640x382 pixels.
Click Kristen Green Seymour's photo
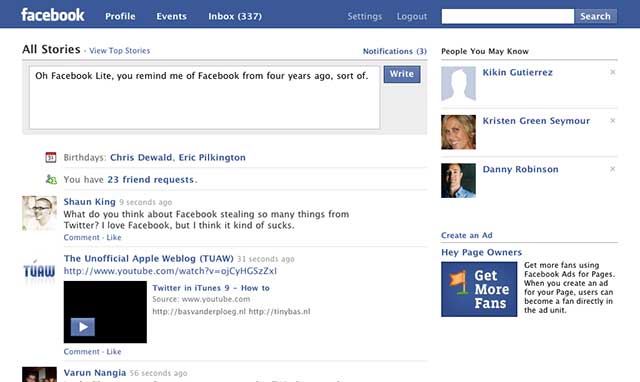(x=458, y=132)
